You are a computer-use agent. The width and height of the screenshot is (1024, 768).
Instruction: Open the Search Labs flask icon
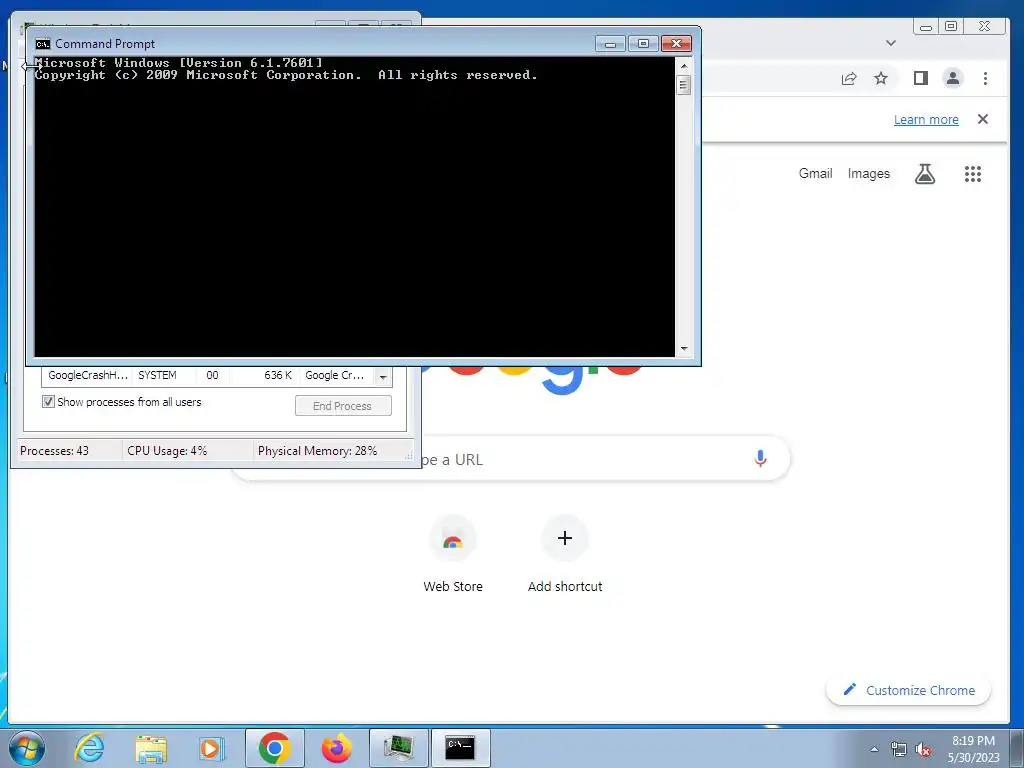point(925,174)
